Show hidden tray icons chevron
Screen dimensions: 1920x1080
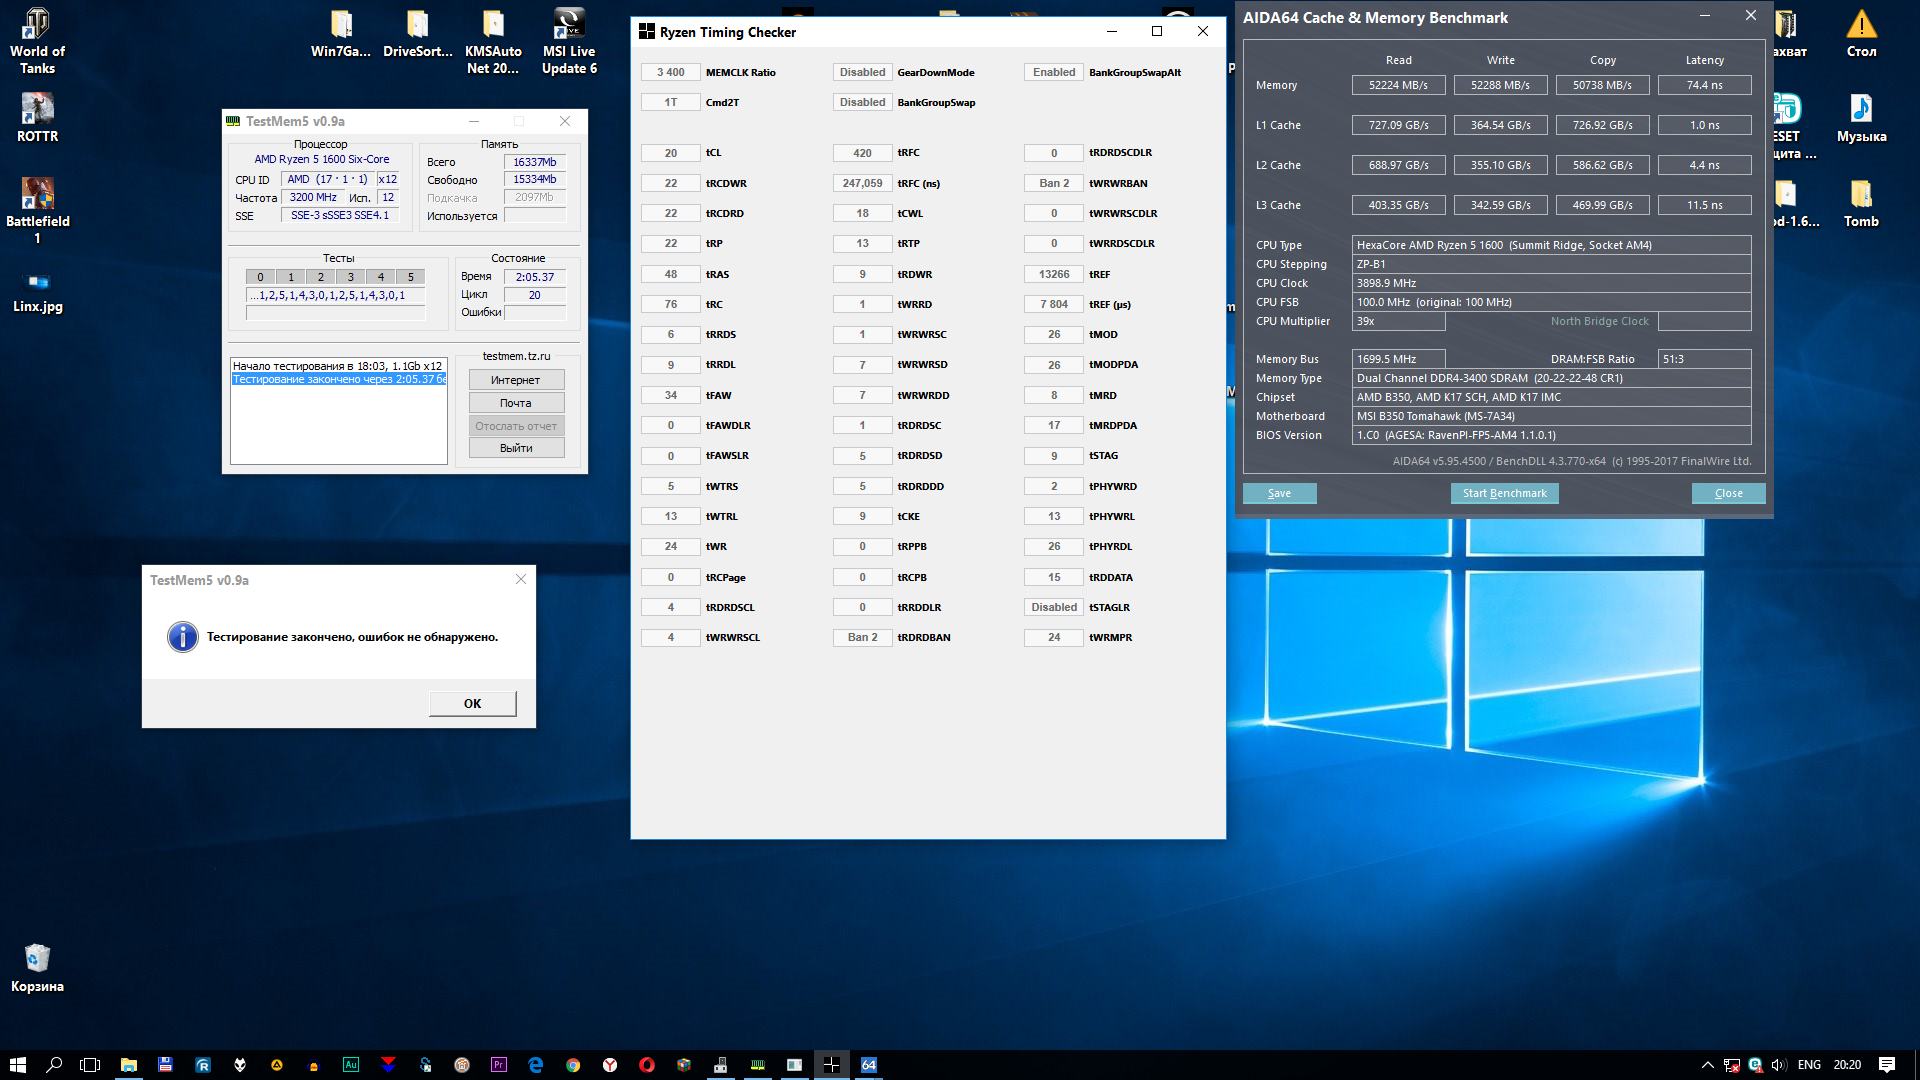coord(1707,1065)
